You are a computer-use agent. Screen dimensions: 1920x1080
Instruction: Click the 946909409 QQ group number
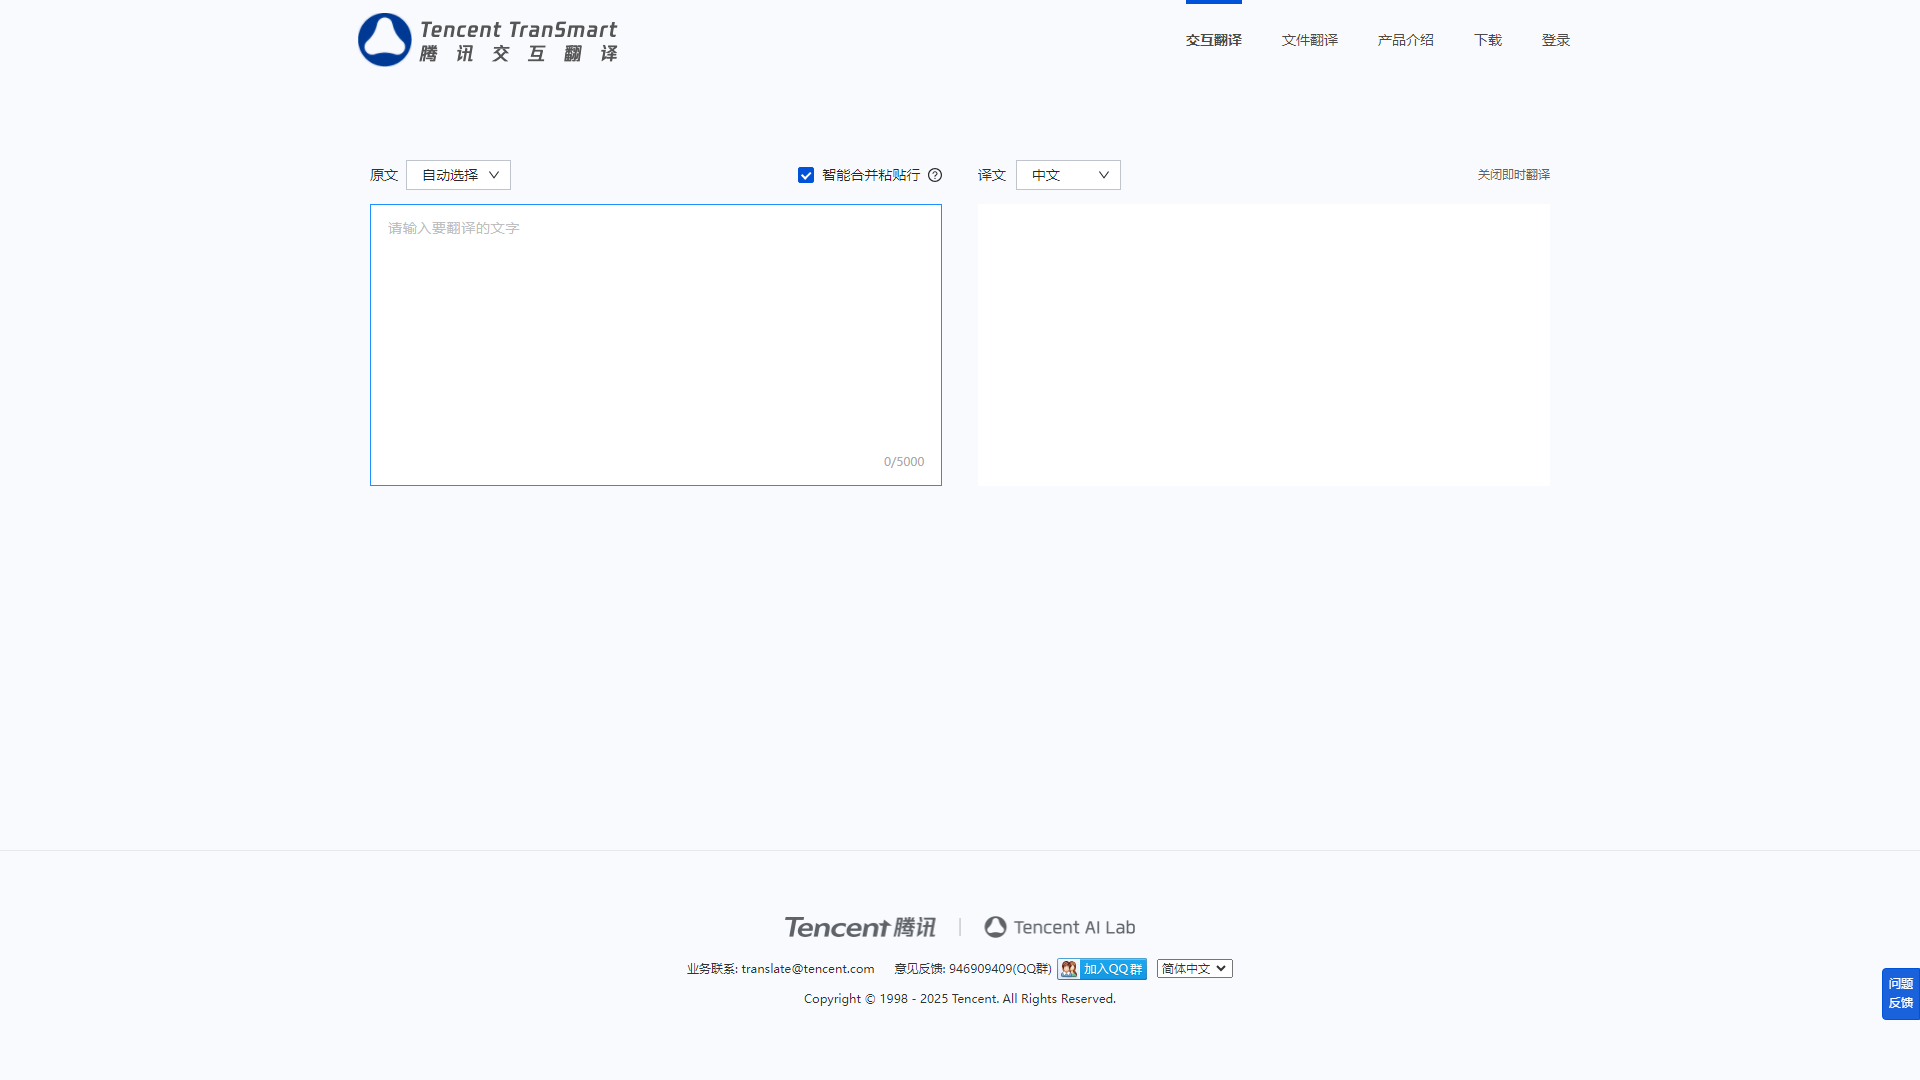point(979,969)
